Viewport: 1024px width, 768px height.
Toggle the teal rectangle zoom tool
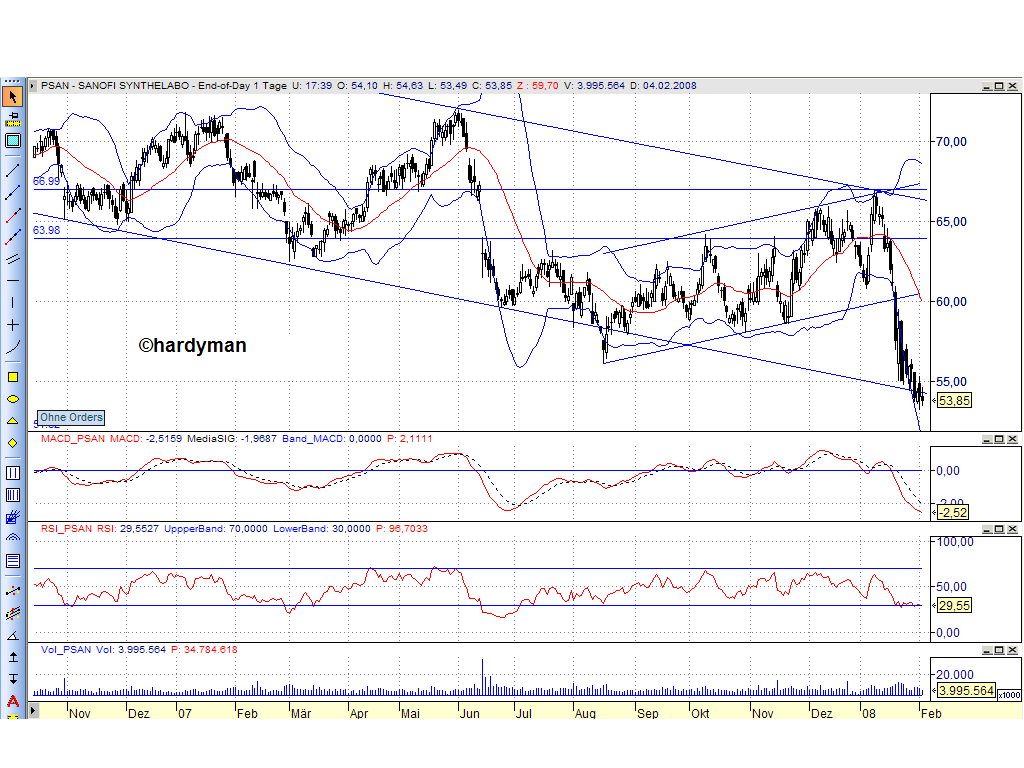(x=12, y=141)
